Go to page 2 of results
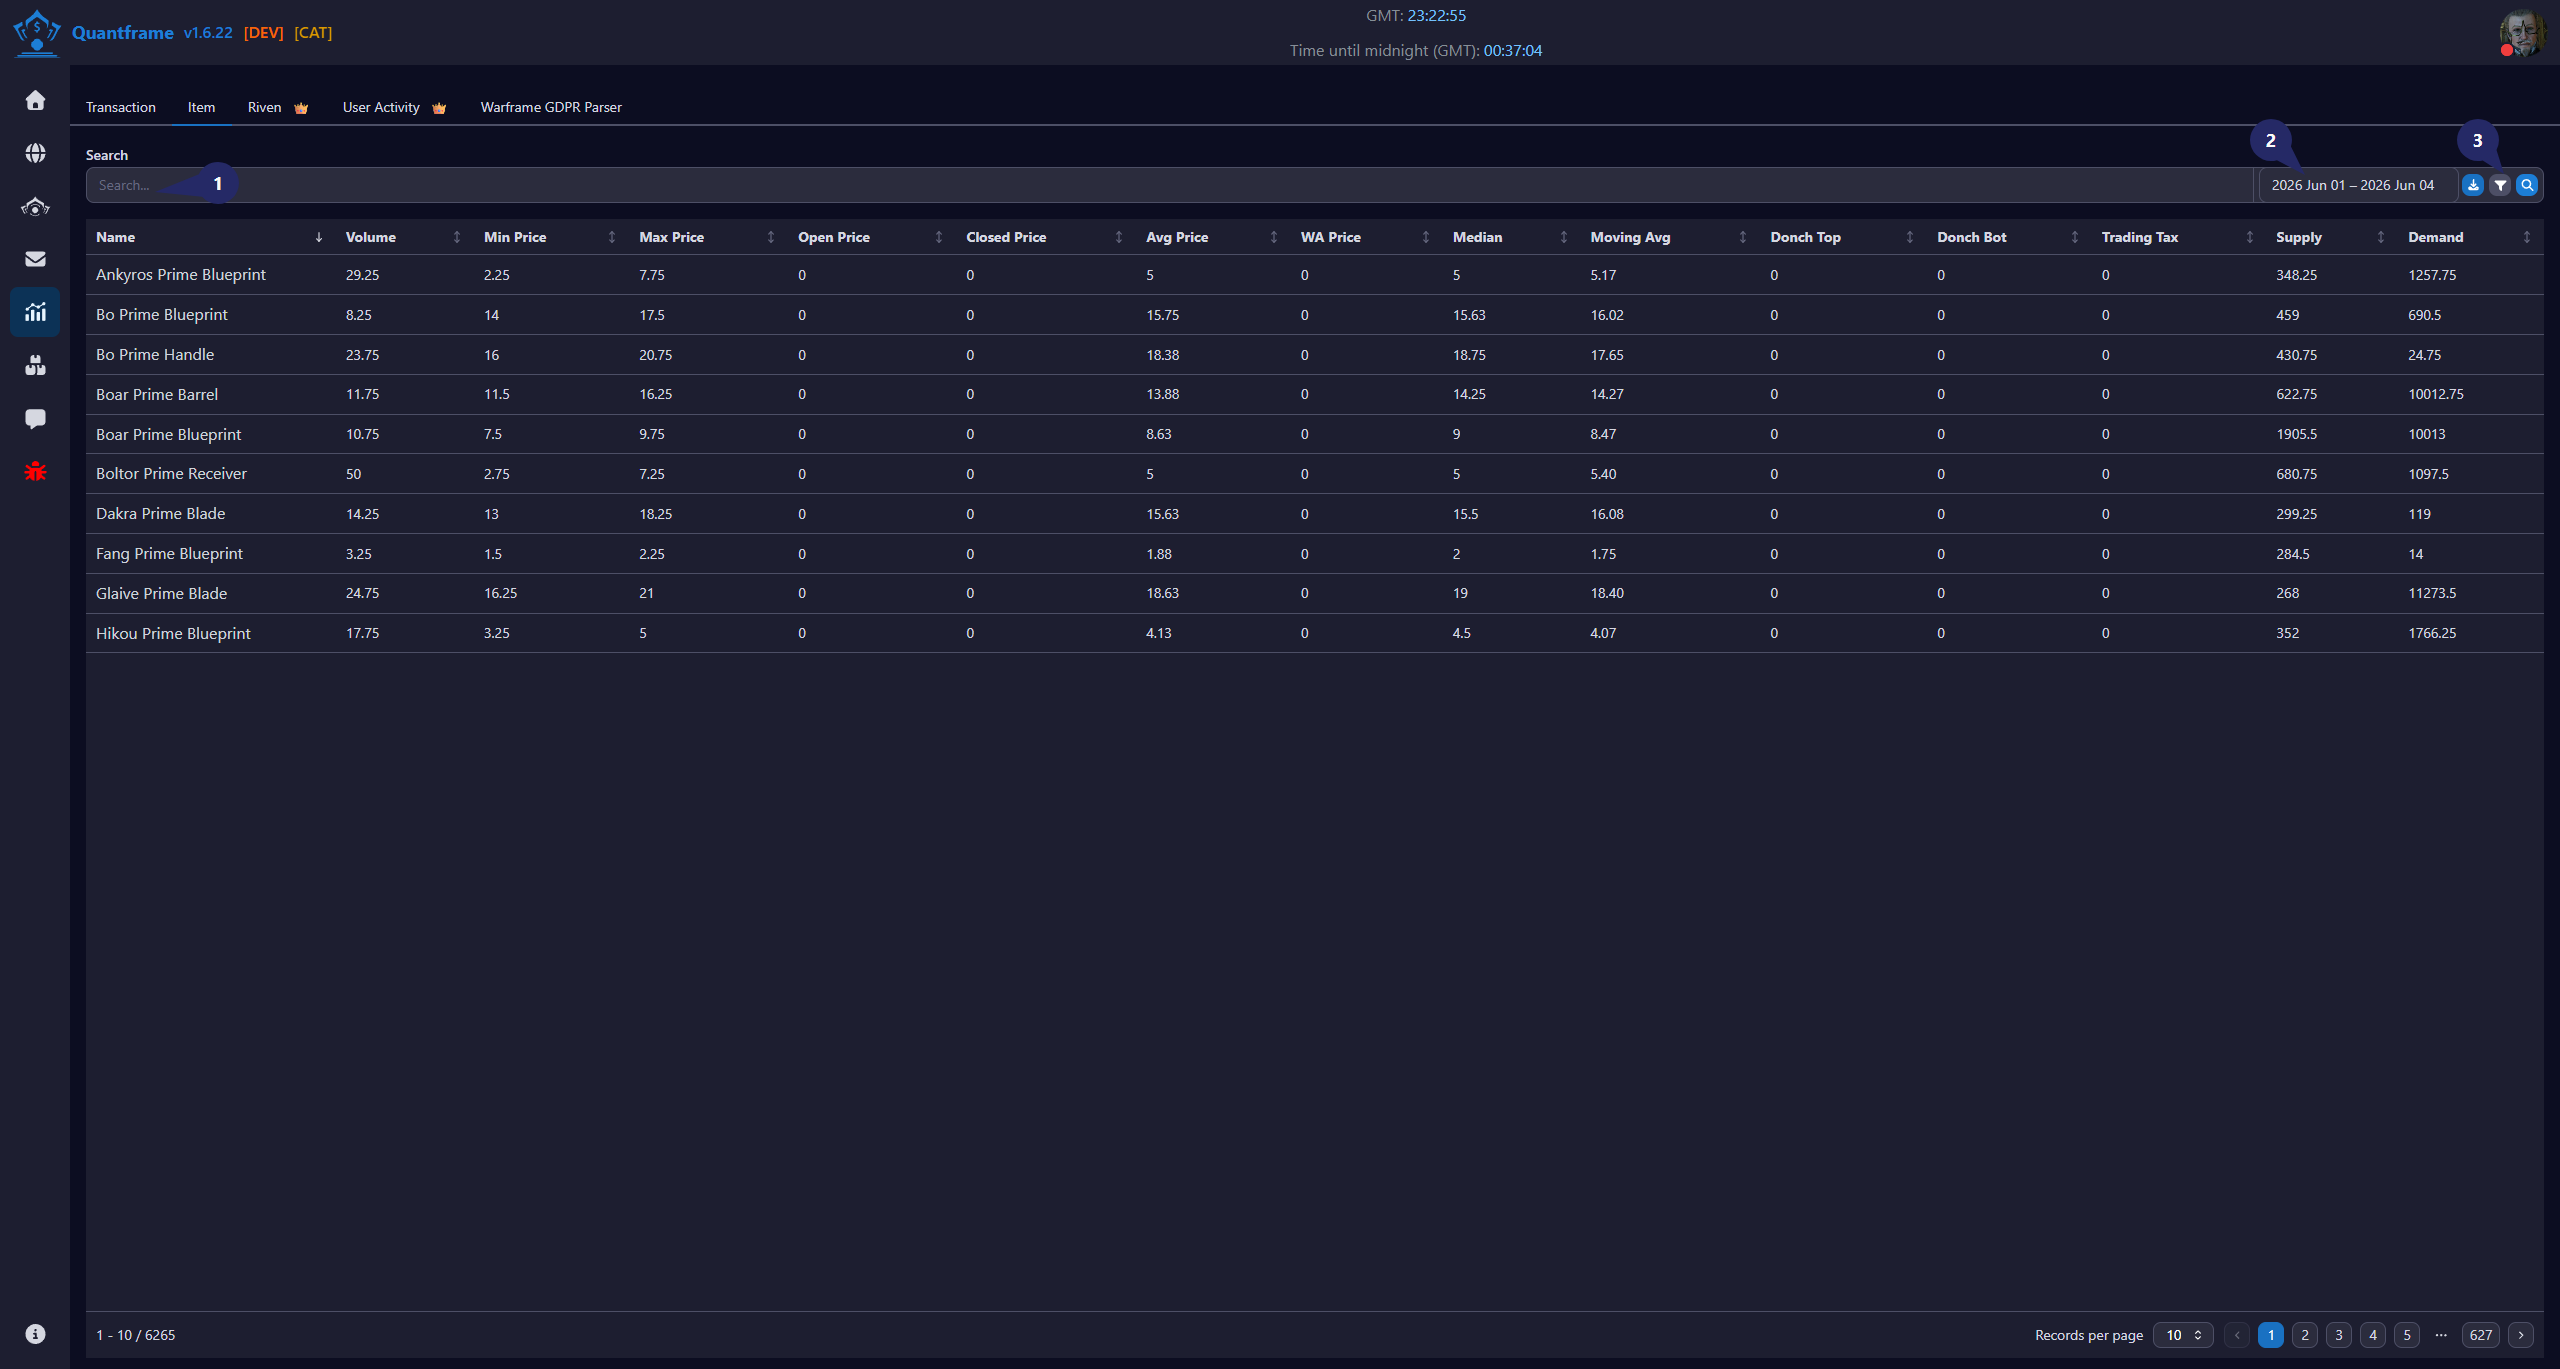This screenshot has height=1369, width=2560. pos(2305,1335)
